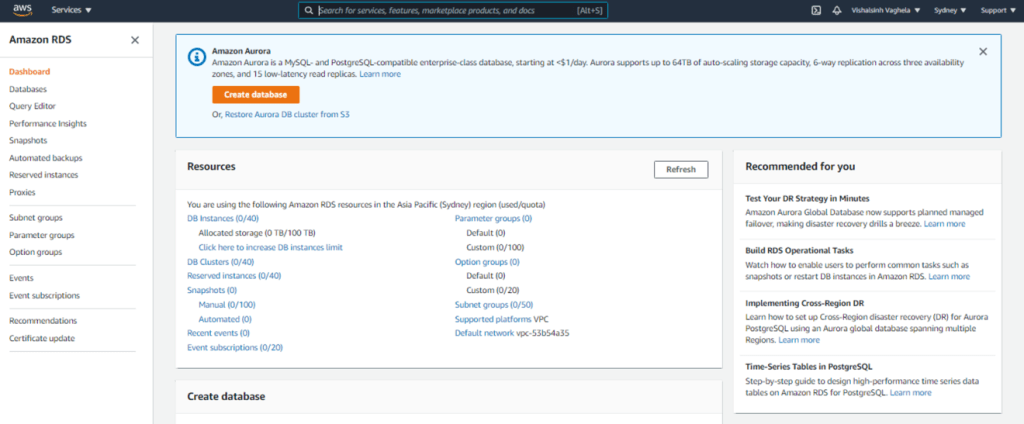Select Snapshots from the left navigation
1024x424 pixels.
tap(28, 140)
